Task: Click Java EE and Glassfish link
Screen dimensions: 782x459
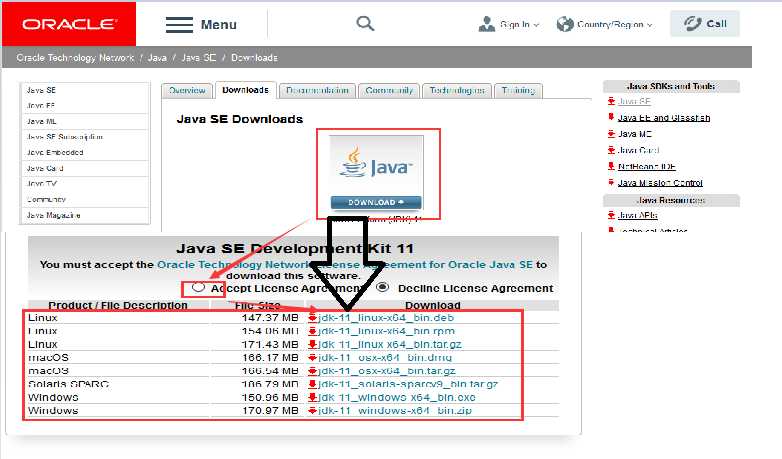Action: 664,118
